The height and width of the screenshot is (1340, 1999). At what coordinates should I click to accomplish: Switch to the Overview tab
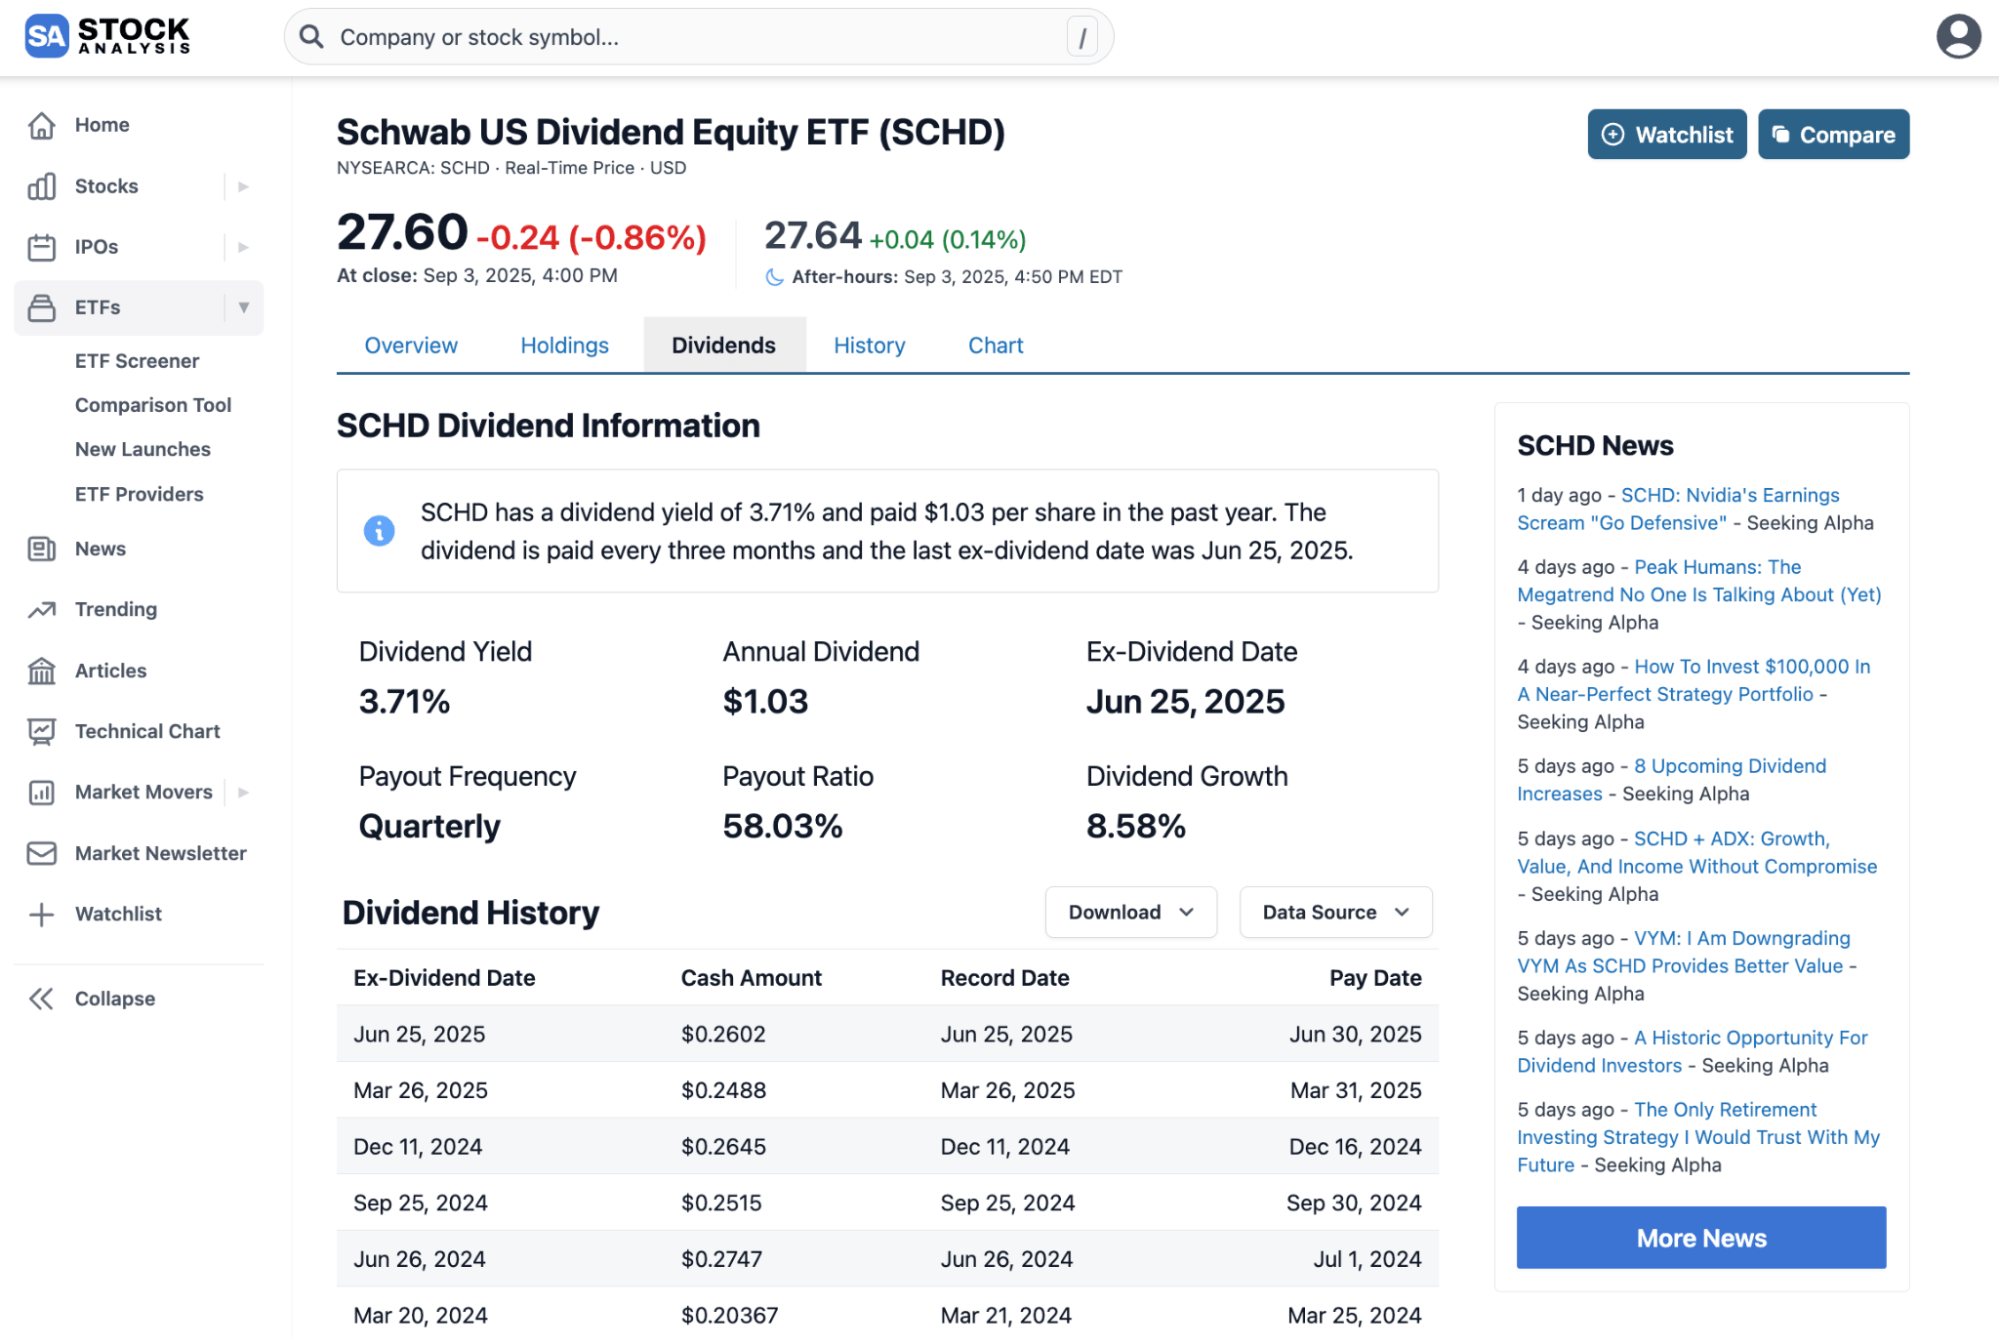click(411, 345)
